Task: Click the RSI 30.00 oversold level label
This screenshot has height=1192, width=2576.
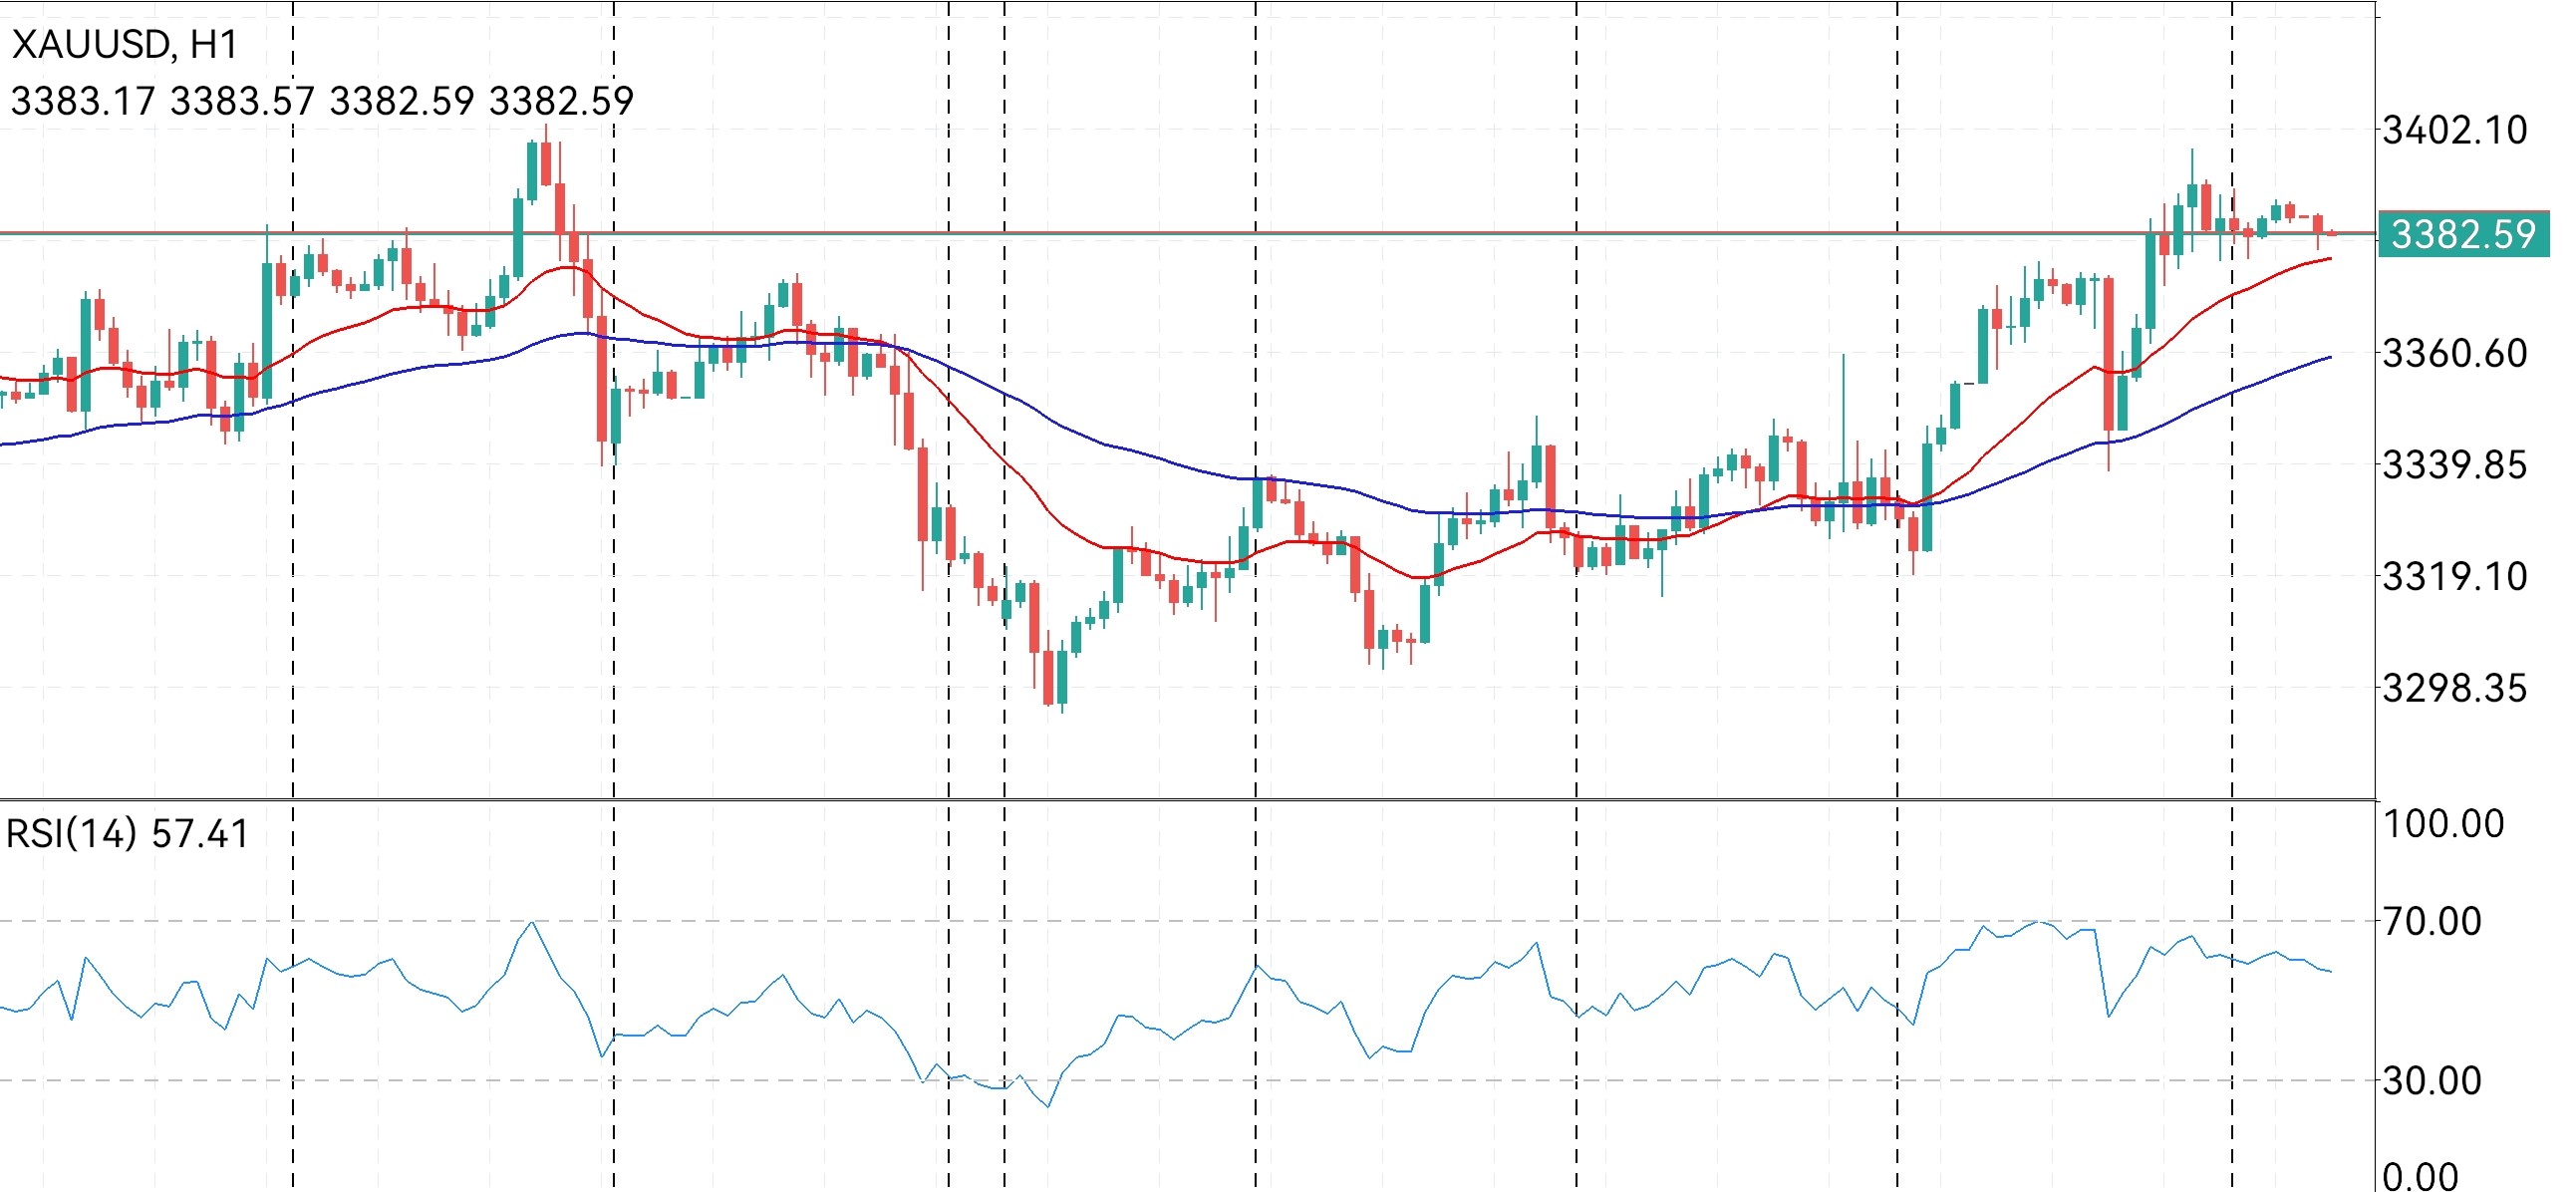Action: click(2433, 1080)
